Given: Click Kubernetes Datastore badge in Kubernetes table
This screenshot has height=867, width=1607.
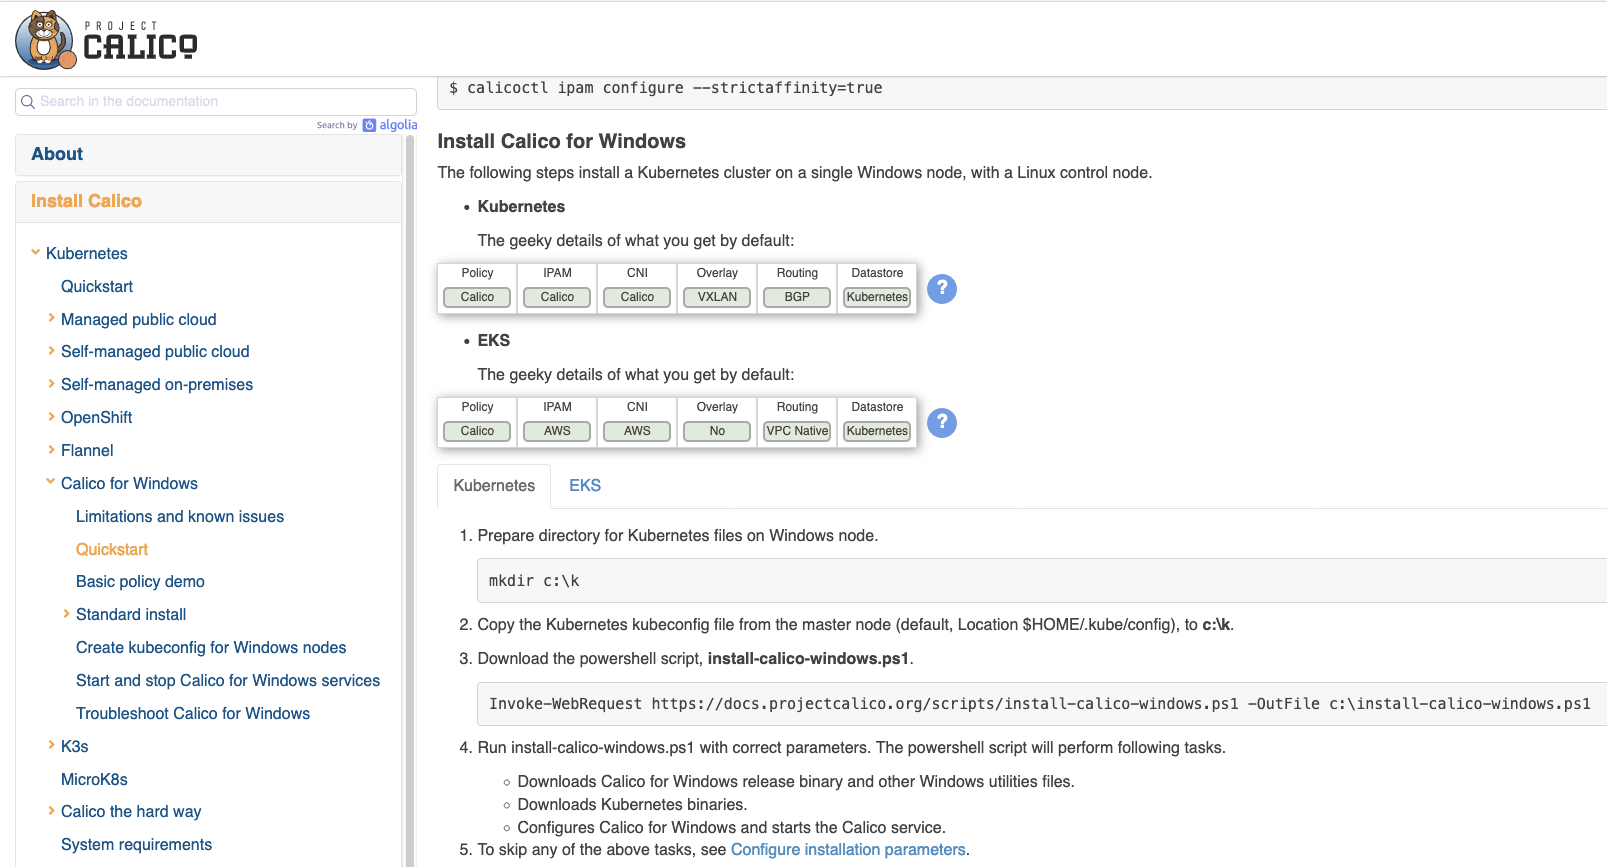Looking at the screenshot, I should pyautogui.click(x=877, y=297).
